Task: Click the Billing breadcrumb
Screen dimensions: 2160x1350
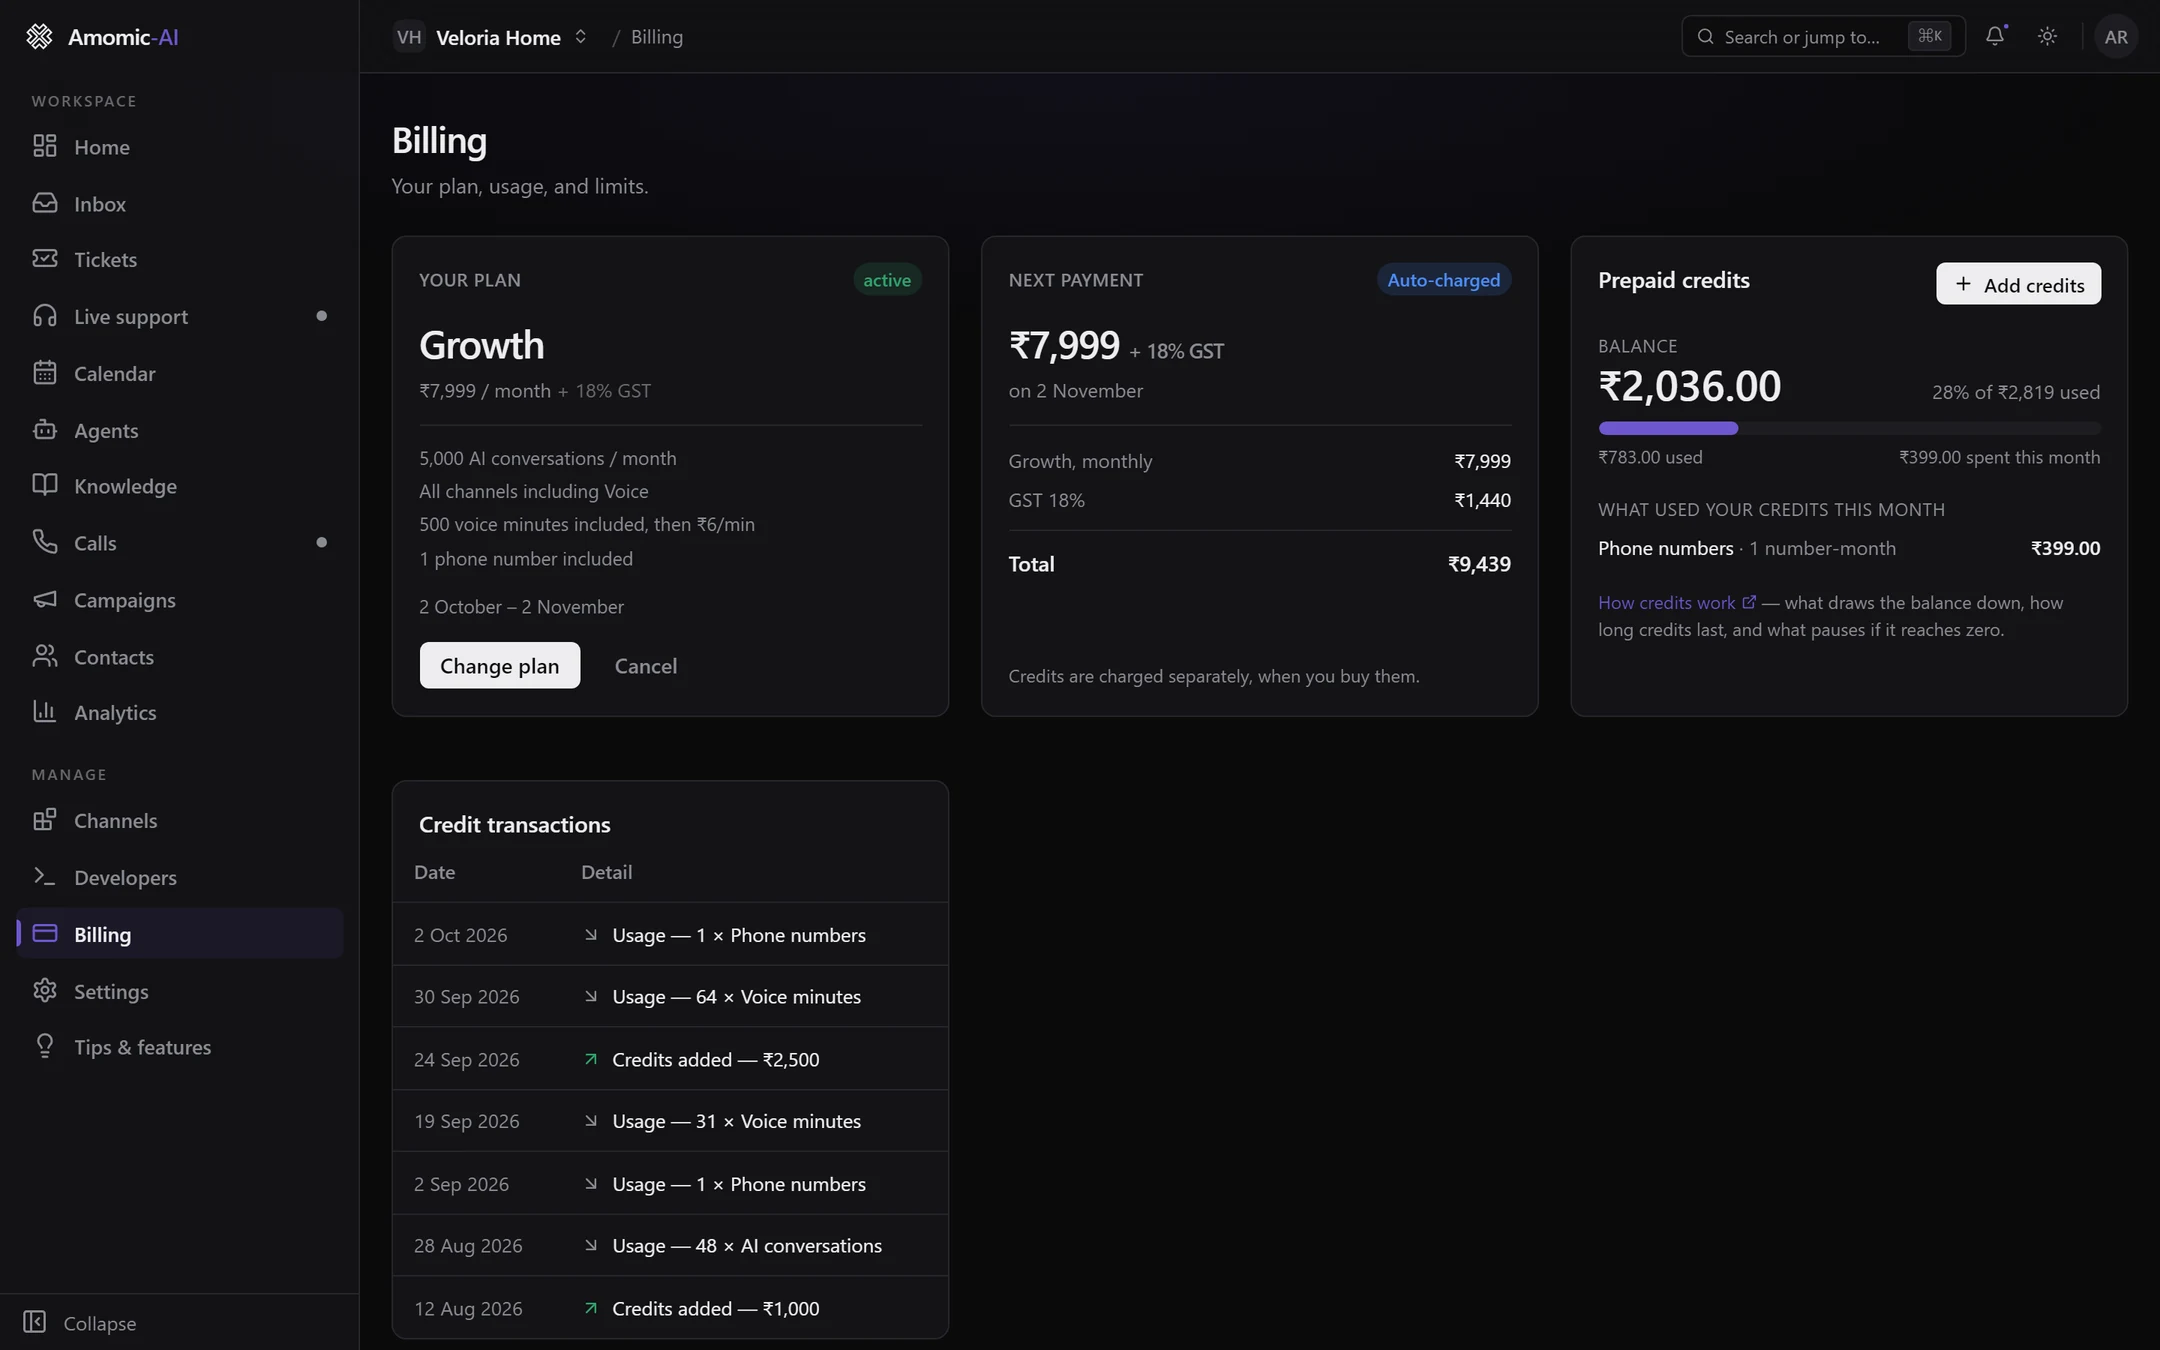Action: (657, 37)
